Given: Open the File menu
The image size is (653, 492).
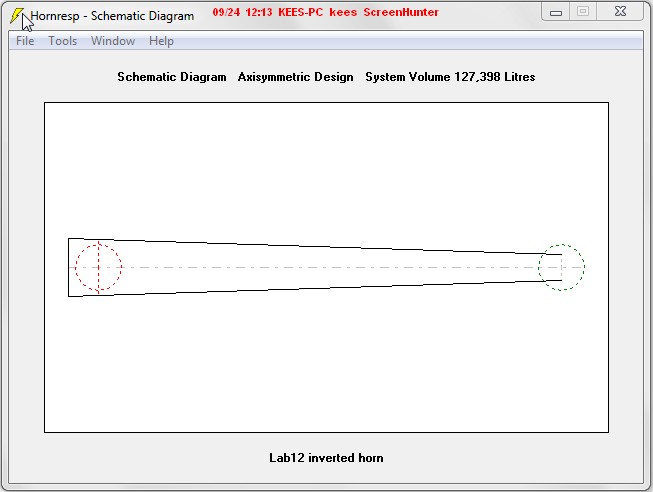Looking at the screenshot, I should click(x=25, y=41).
